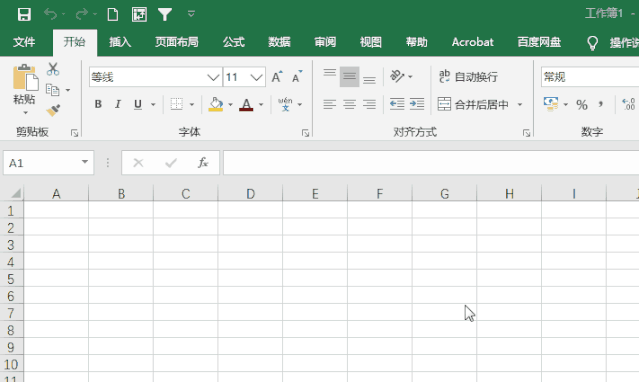Align cell text to the left
The height and width of the screenshot is (382, 639).
(330, 104)
